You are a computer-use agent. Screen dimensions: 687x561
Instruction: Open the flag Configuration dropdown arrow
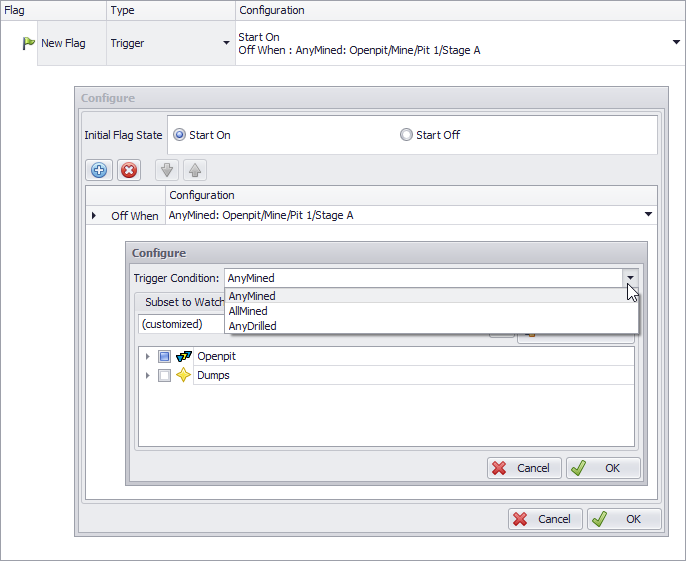(676, 42)
